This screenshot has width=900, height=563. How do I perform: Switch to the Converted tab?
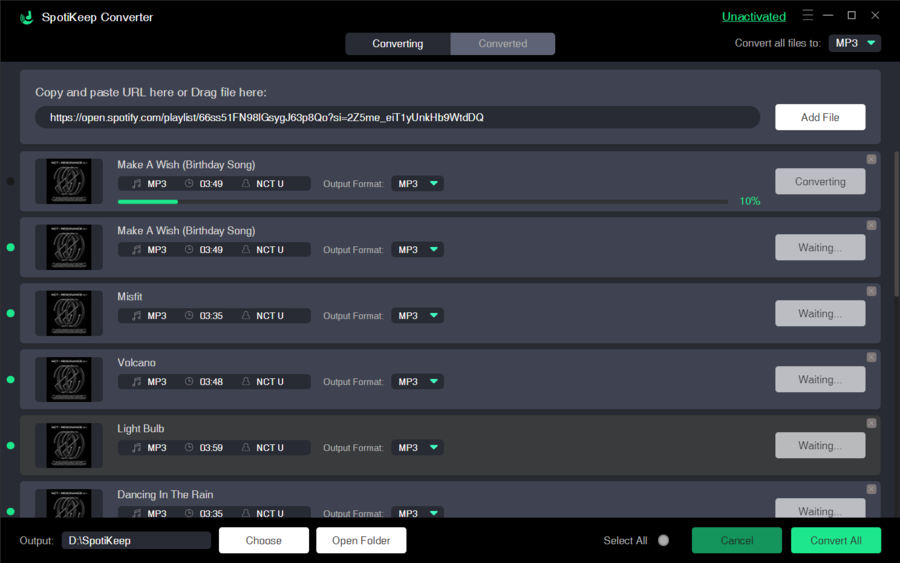[502, 44]
